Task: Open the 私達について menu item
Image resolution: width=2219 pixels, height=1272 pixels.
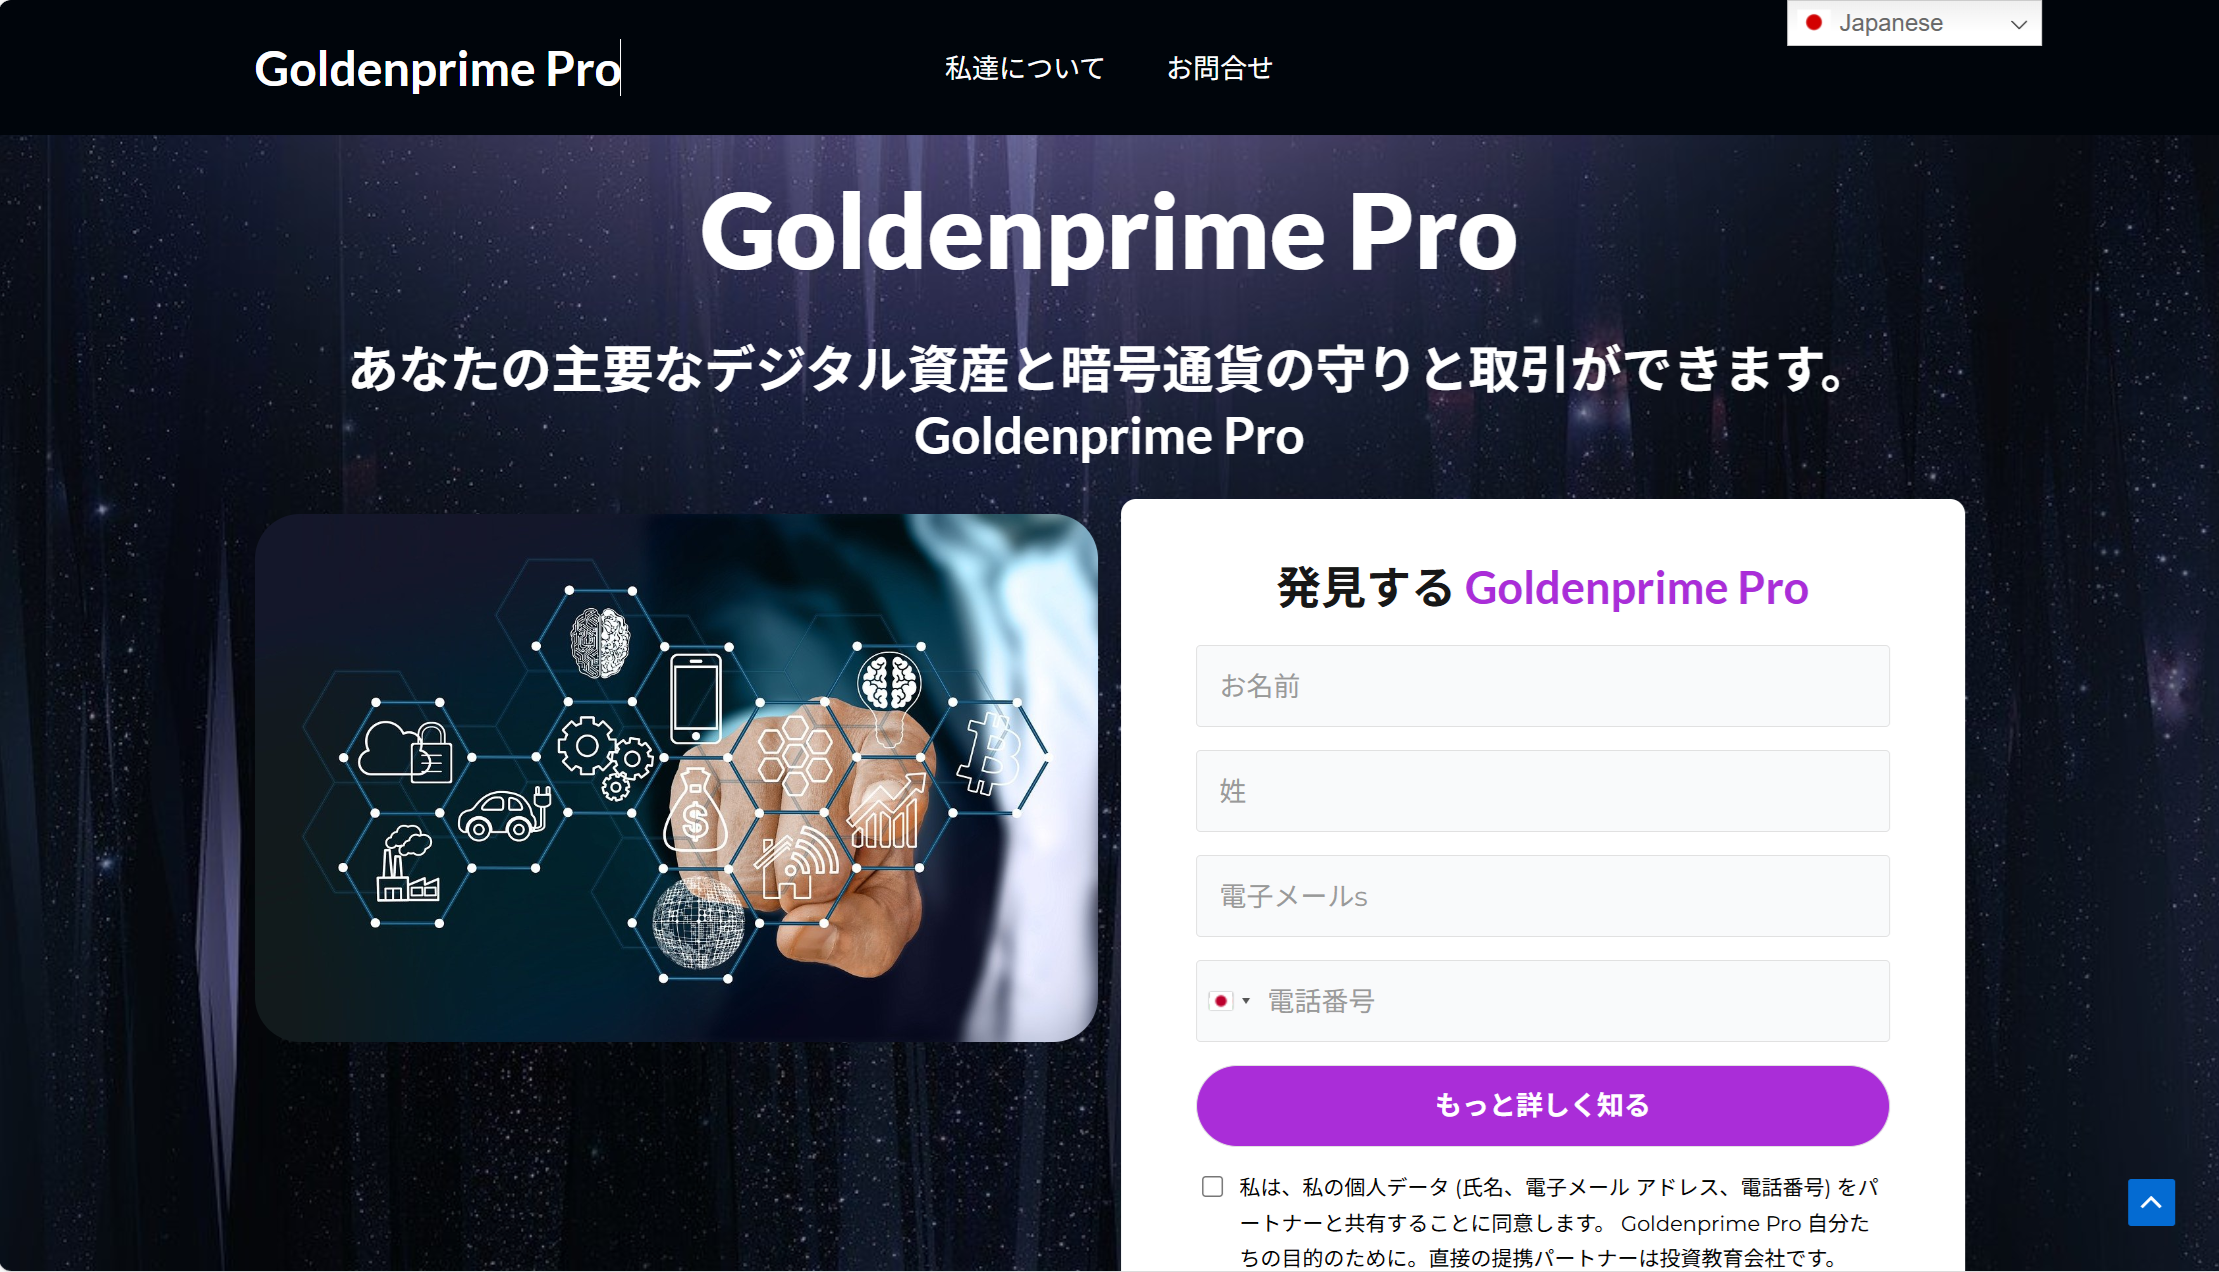Action: [x=1024, y=68]
